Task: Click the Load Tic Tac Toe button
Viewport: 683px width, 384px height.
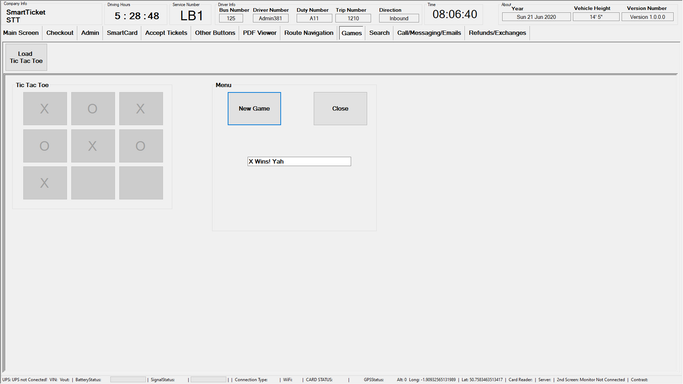Action: click(x=26, y=57)
